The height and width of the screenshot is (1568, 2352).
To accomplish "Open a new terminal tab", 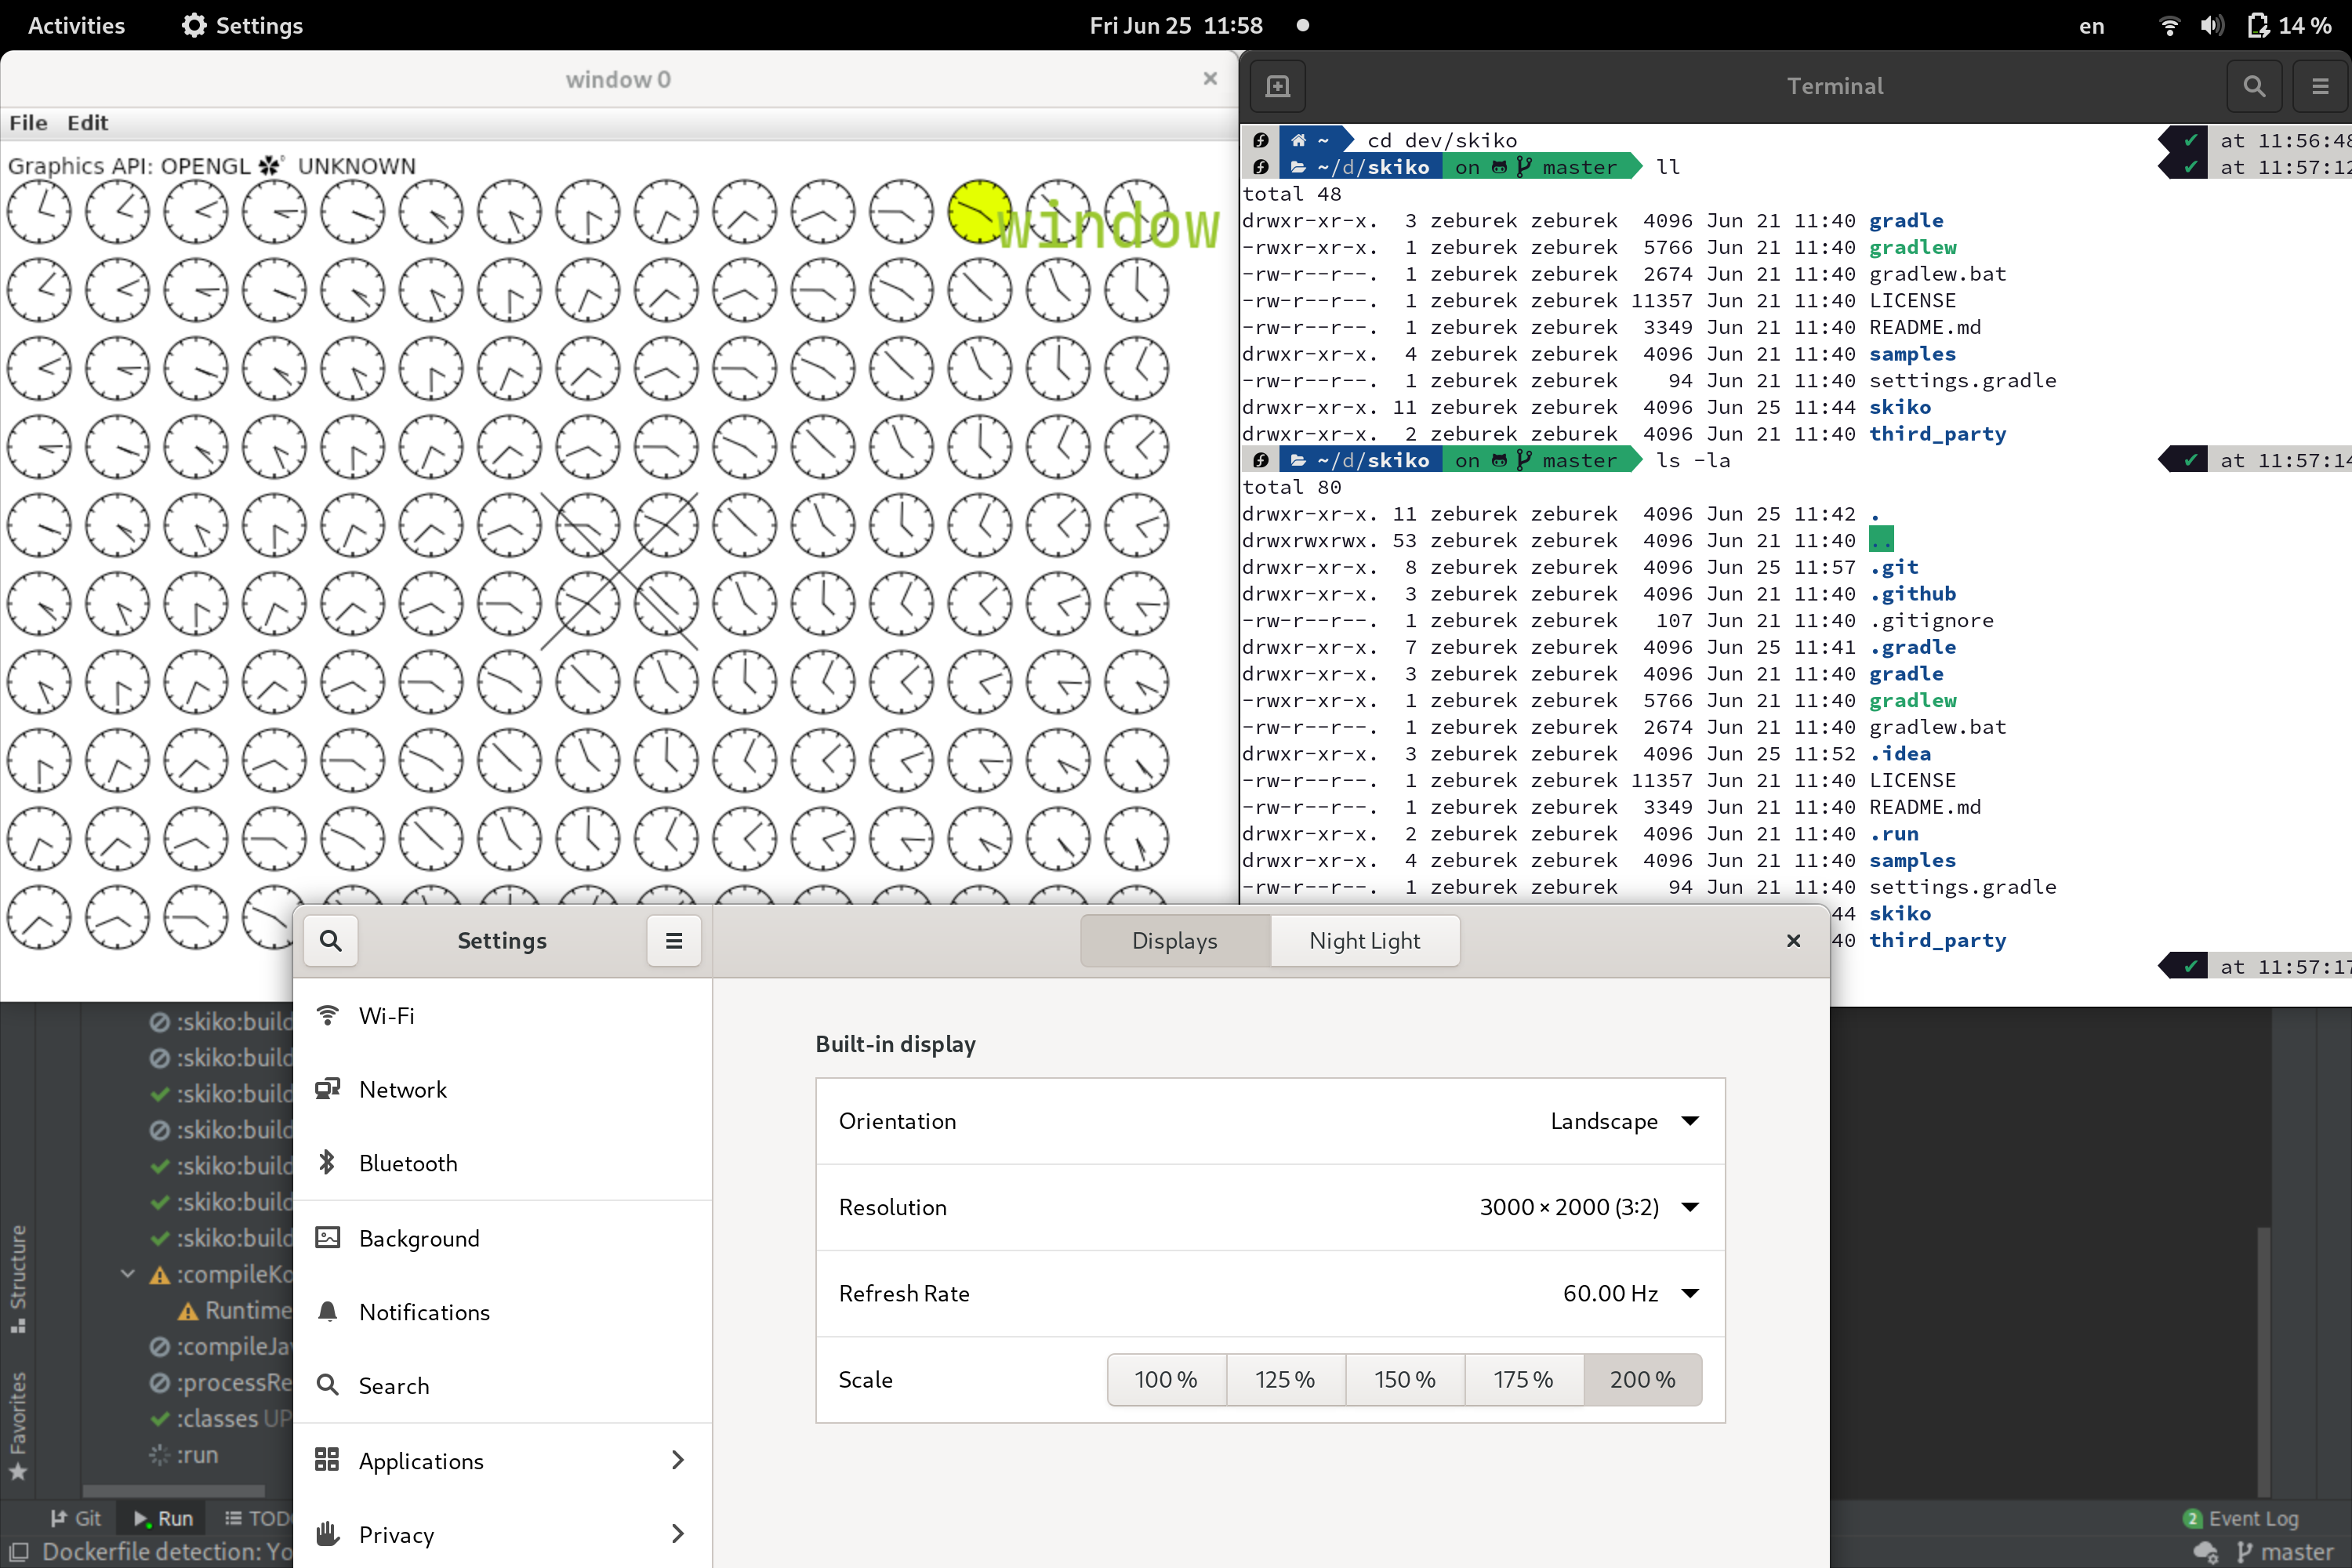I will (x=1278, y=86).
